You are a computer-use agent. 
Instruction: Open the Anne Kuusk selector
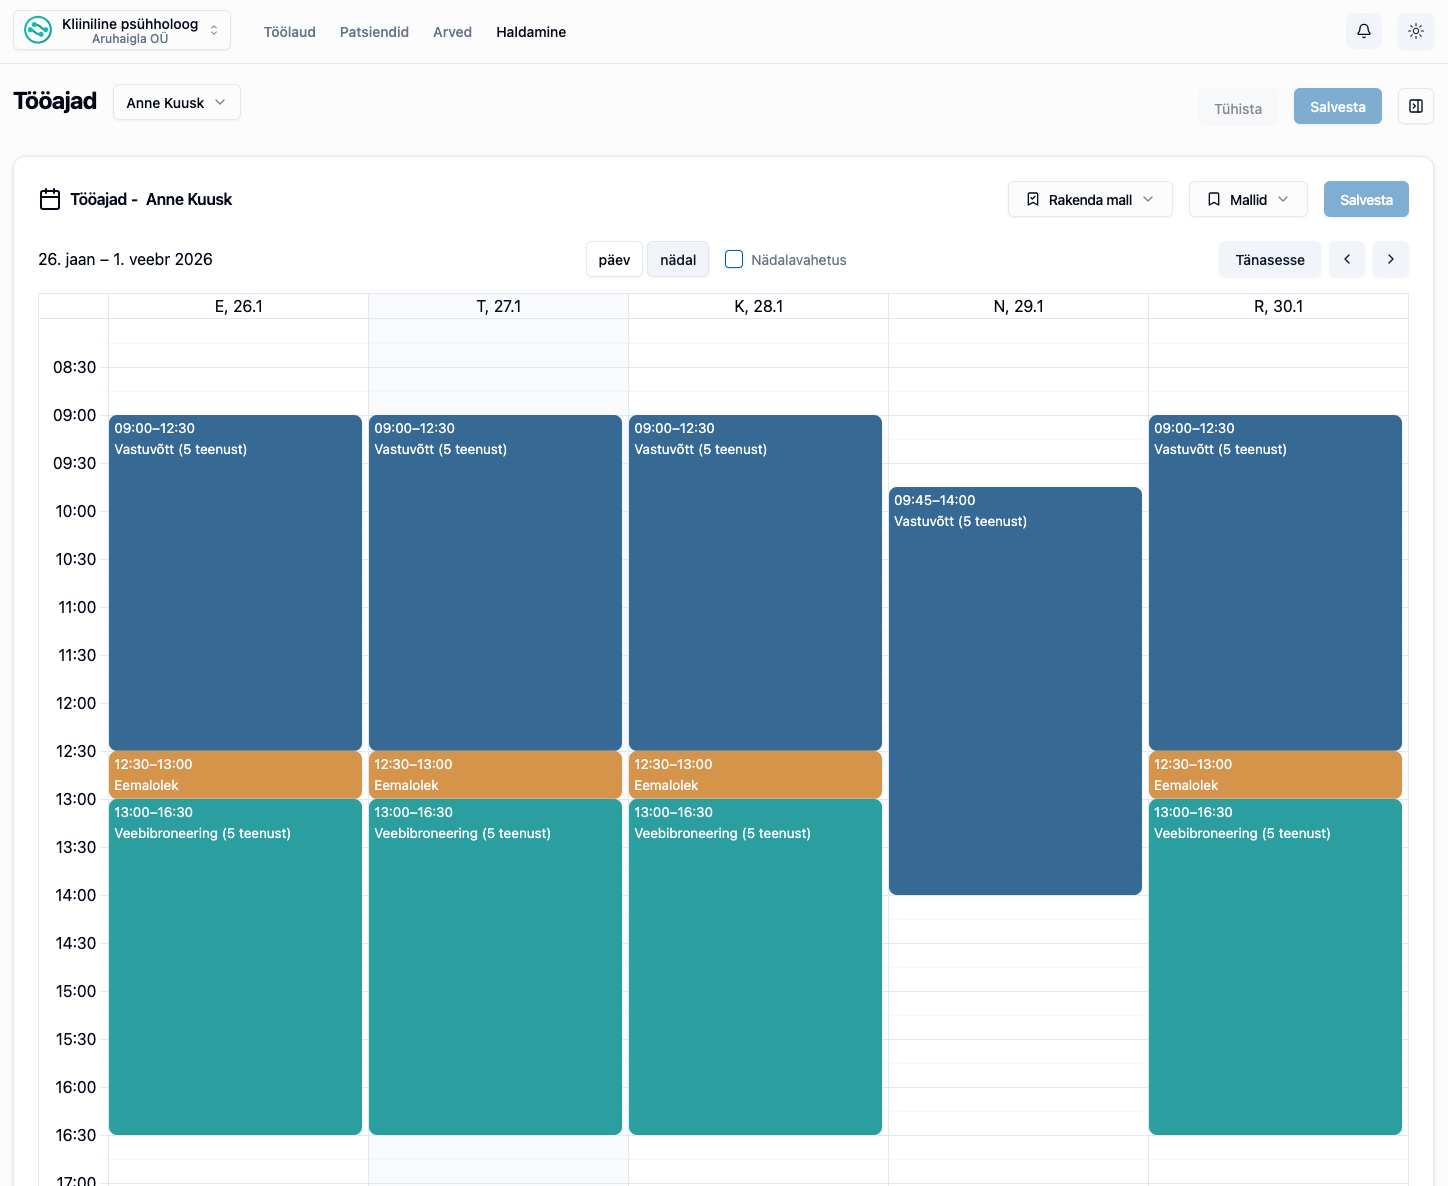click(x=176, y=102)
